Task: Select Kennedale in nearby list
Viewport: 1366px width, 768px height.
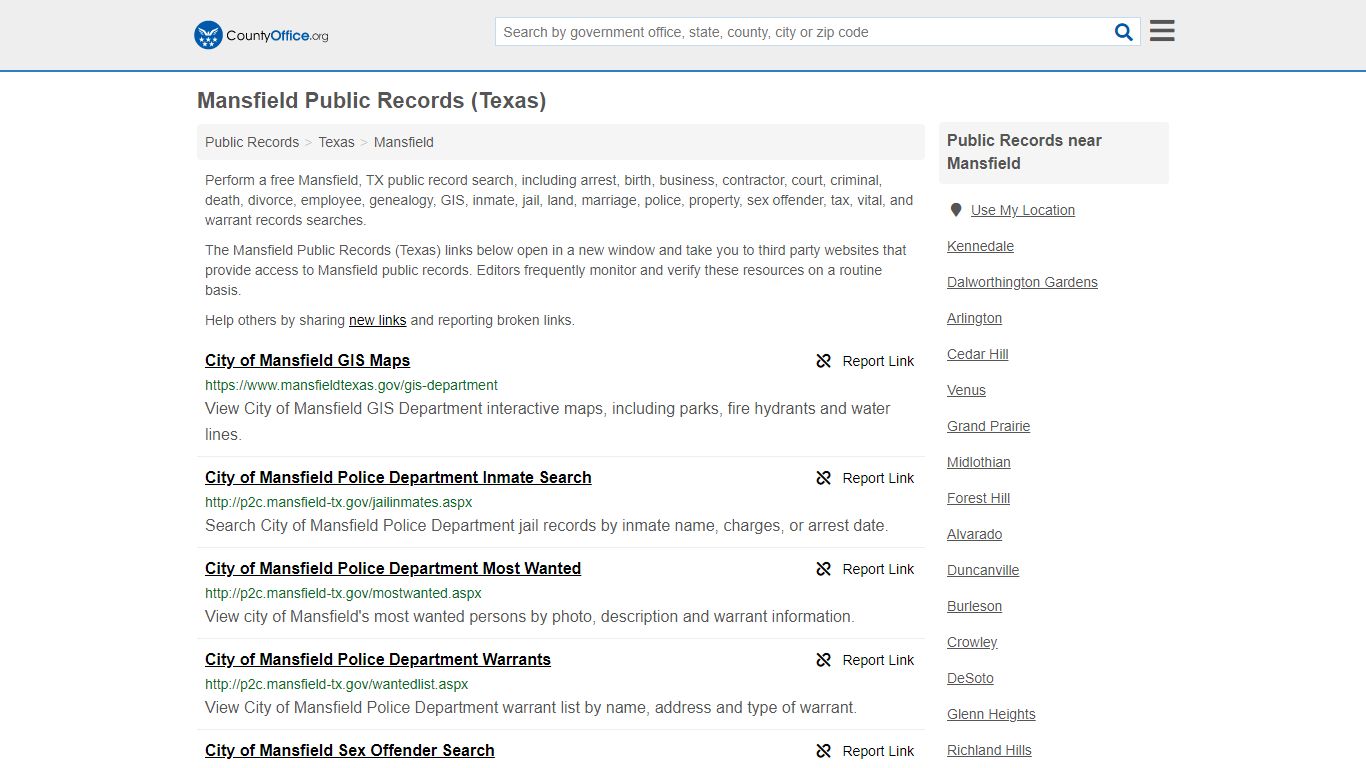Action: tap(980, 246)
